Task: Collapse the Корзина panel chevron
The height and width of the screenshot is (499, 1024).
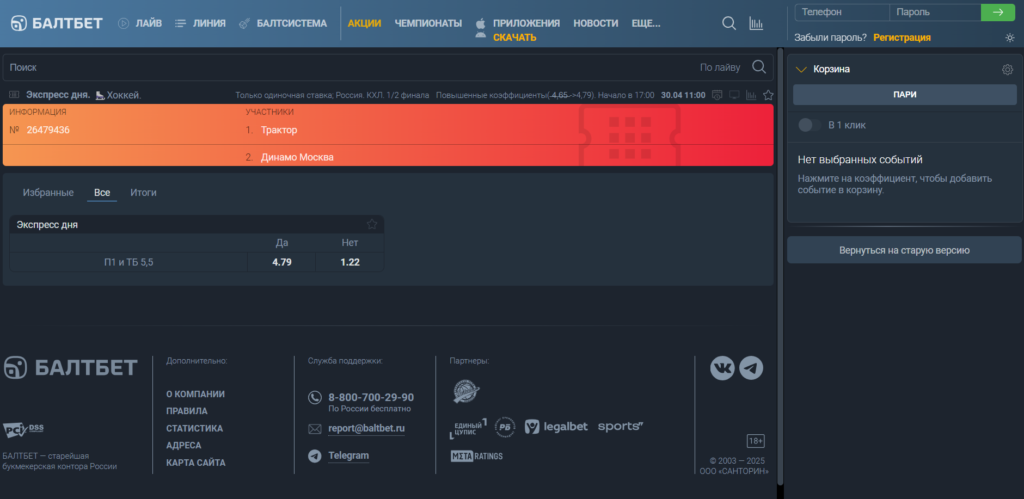Action: [x=801, y=69]
